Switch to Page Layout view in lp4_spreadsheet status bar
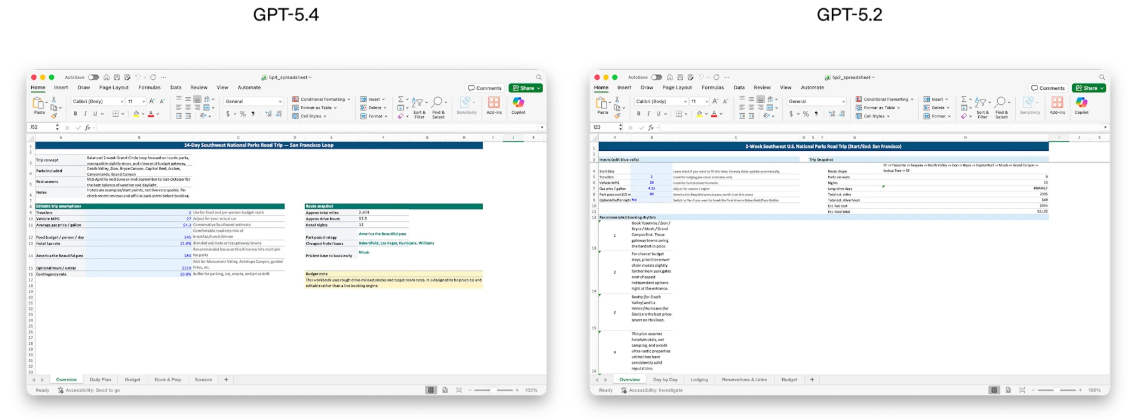 tap(446, 390)
